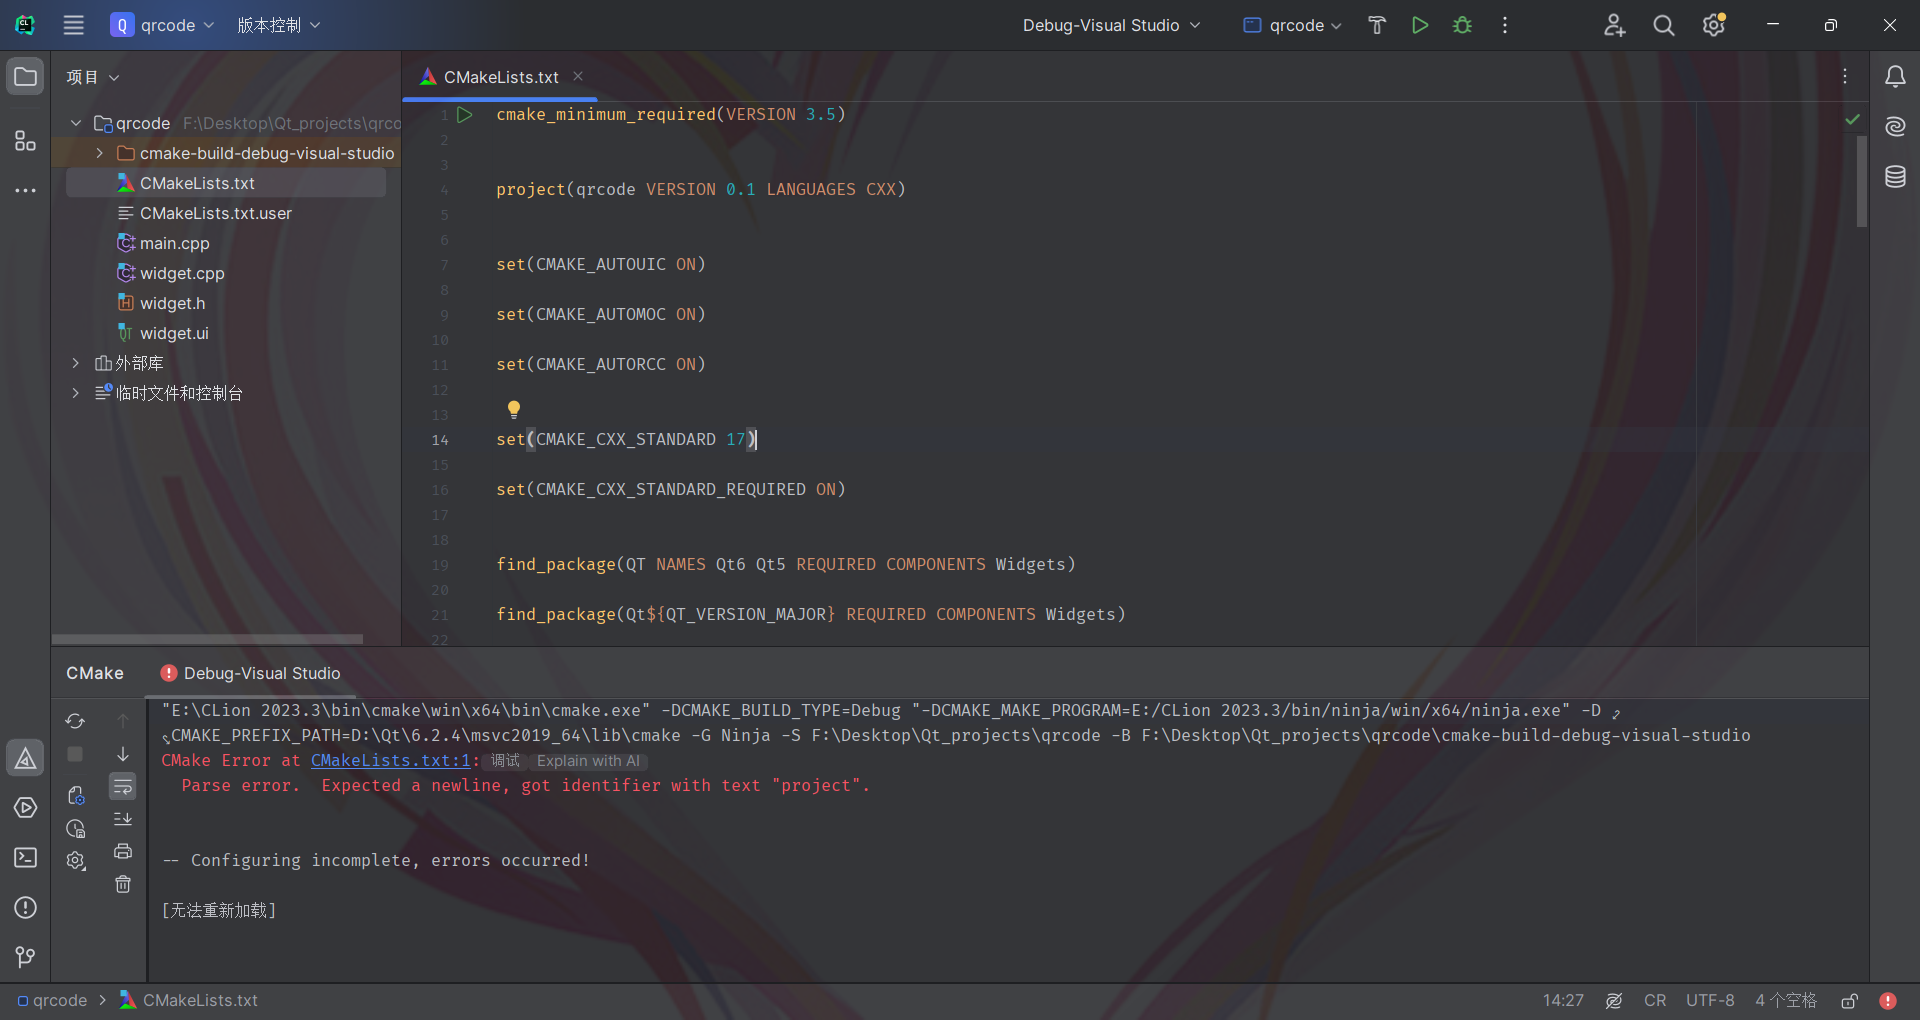The width and height of the screenshot is (1920, 1020).
Task: Click project panel horizontal scrollbar
Action: coord(207,639)
